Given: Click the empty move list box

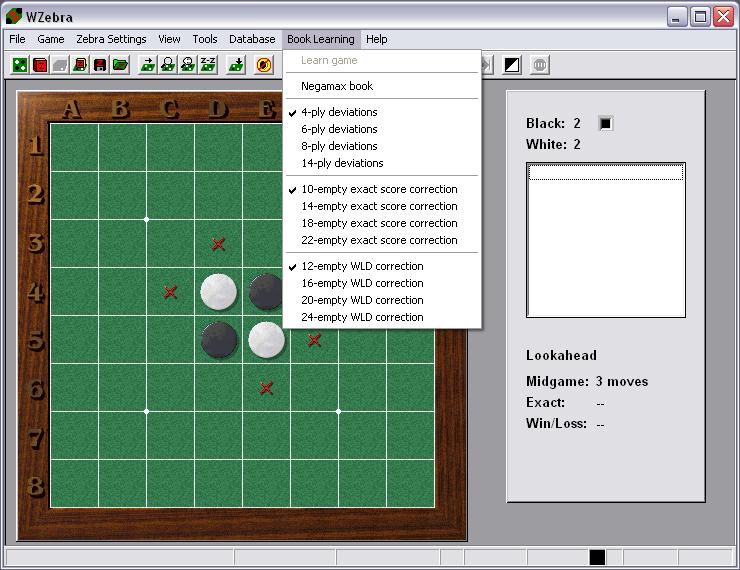Looking at the screenshot, I should pyautogui.click(x=606, y=240).
